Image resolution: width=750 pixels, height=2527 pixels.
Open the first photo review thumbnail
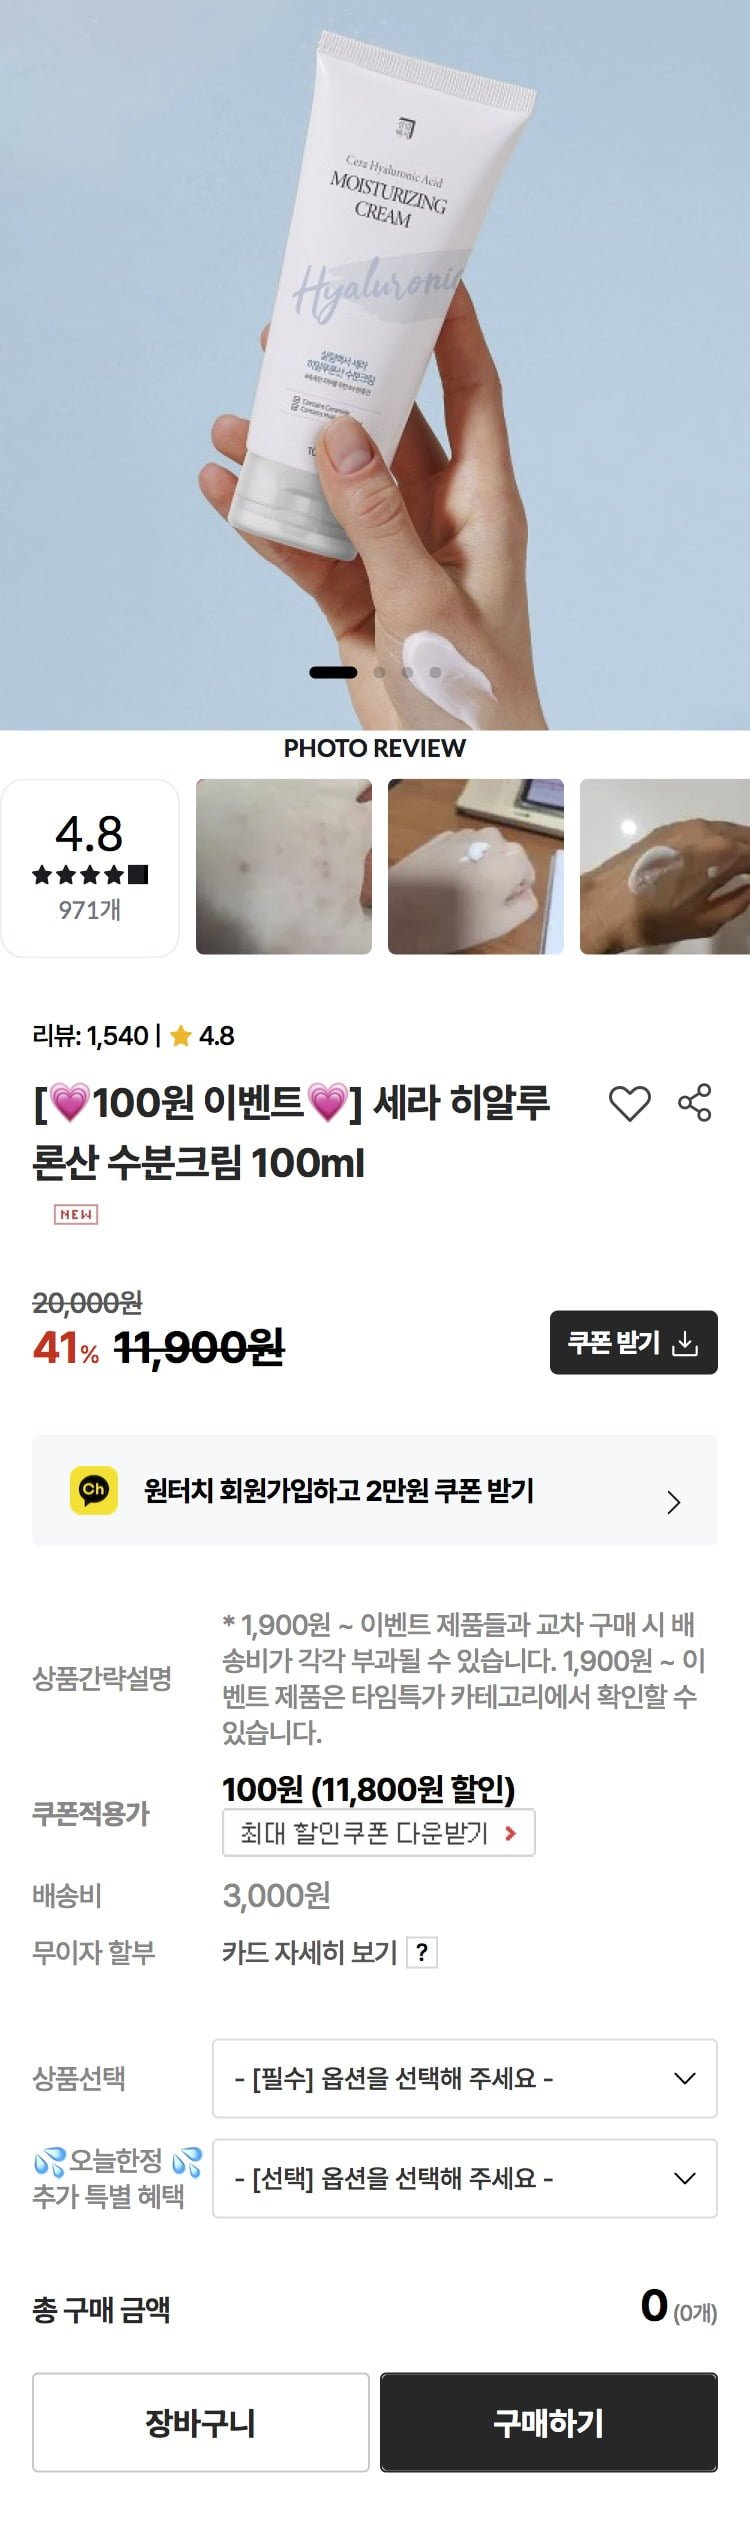284,866
